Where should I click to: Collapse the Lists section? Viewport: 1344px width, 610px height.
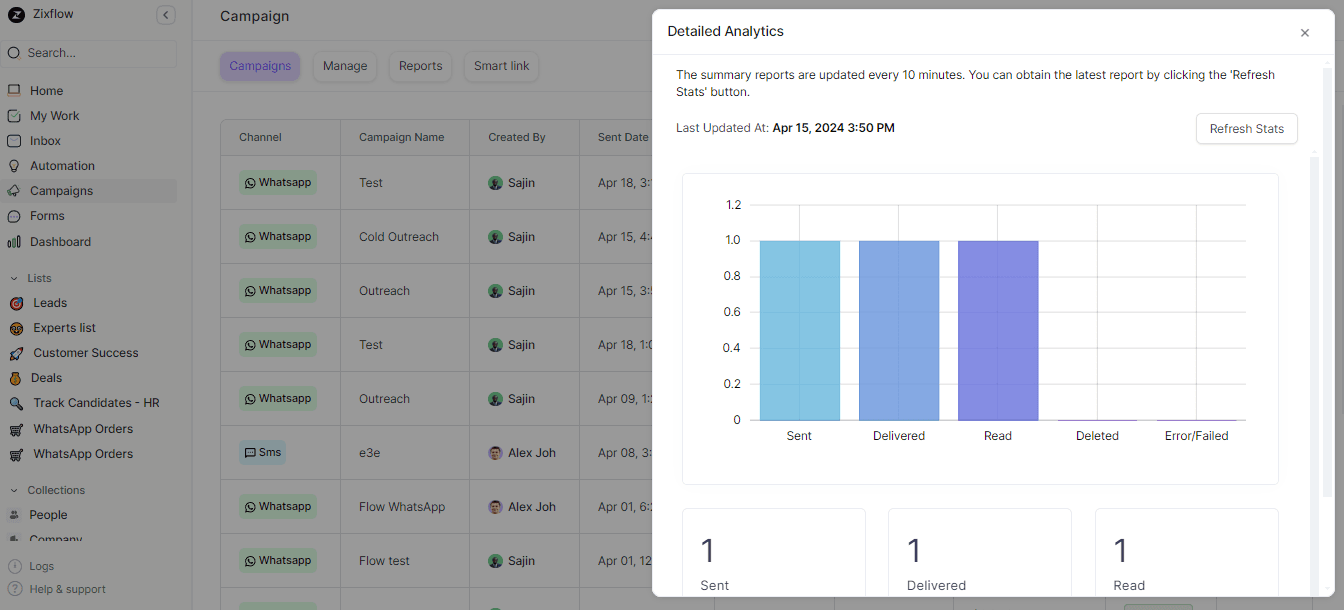pyautogui.click(x=14, y=278)
